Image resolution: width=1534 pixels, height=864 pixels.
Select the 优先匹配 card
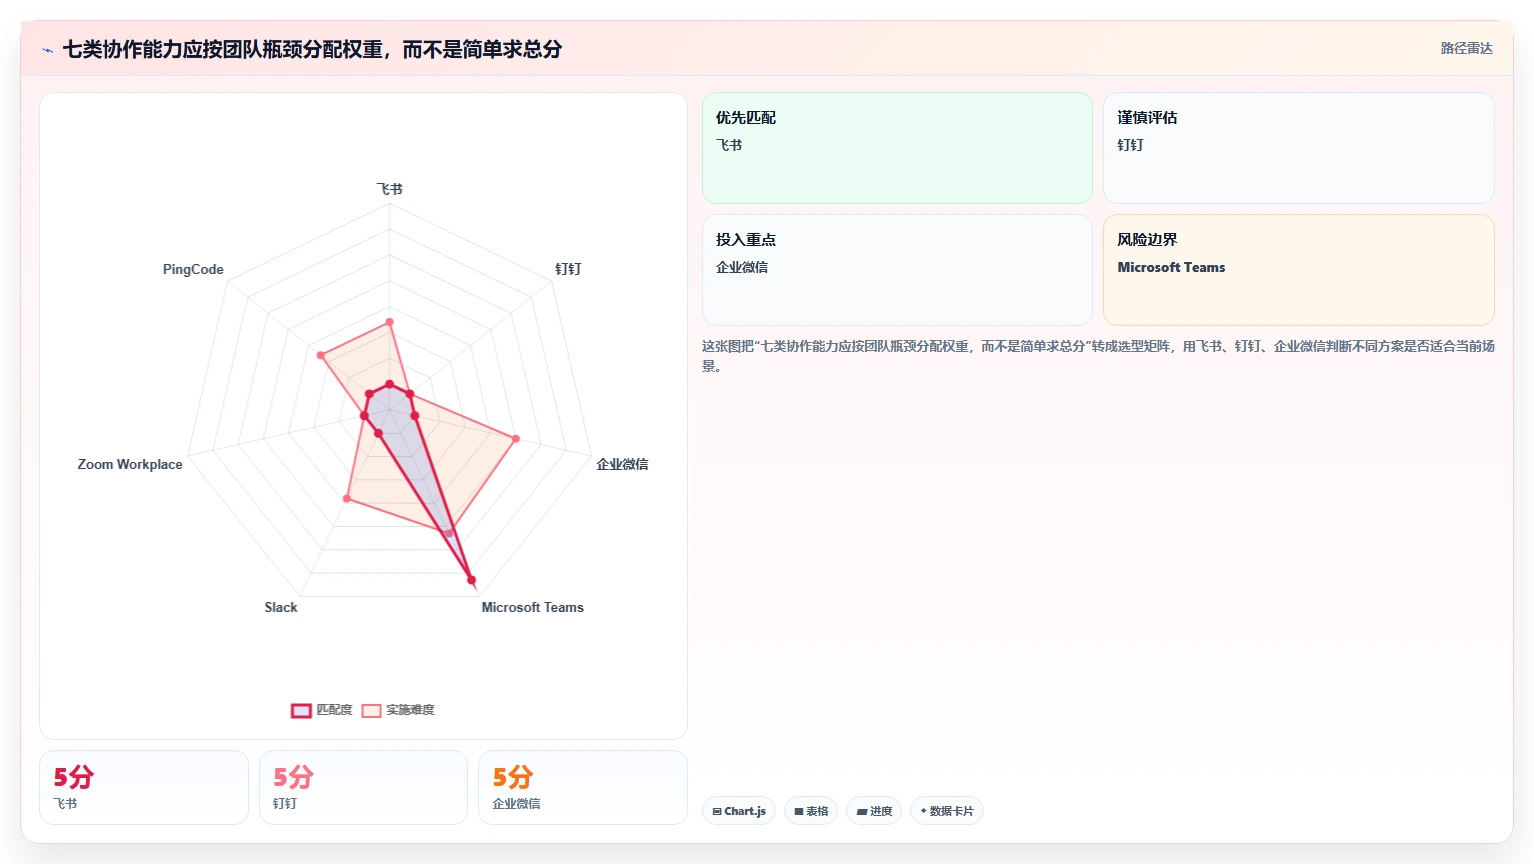(x=897, y=148)
